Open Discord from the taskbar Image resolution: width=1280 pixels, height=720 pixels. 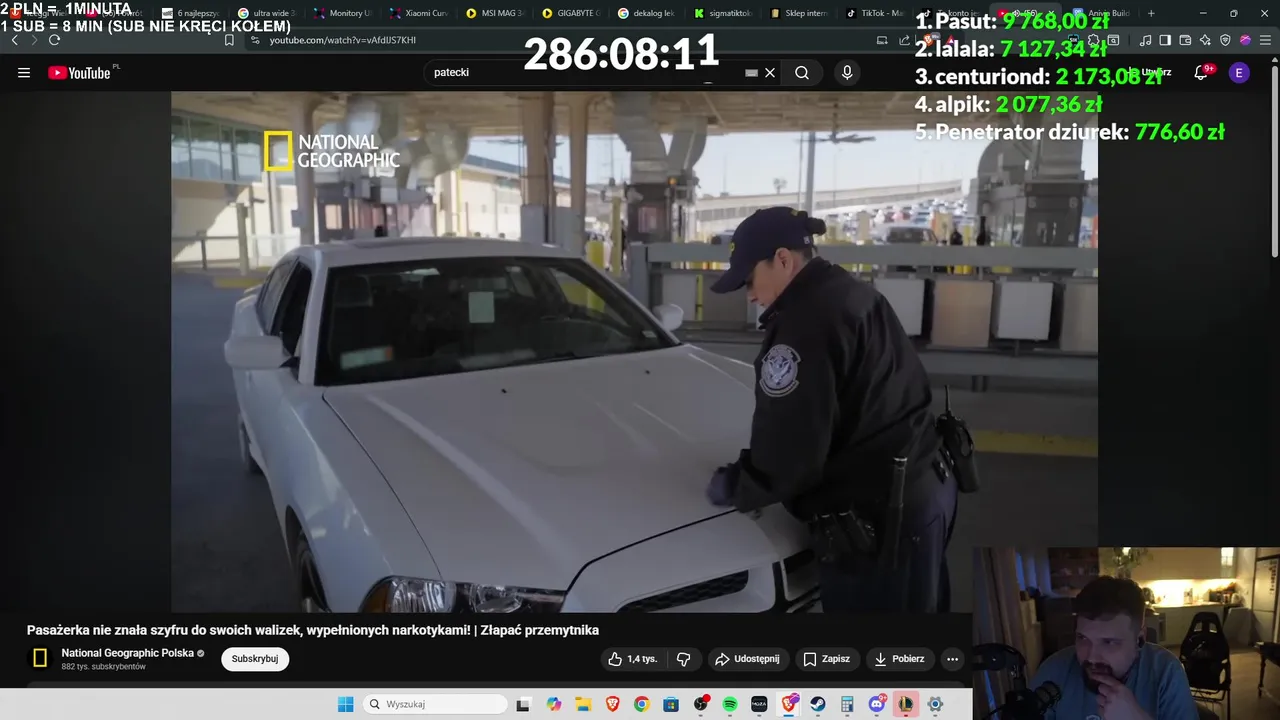877,704
